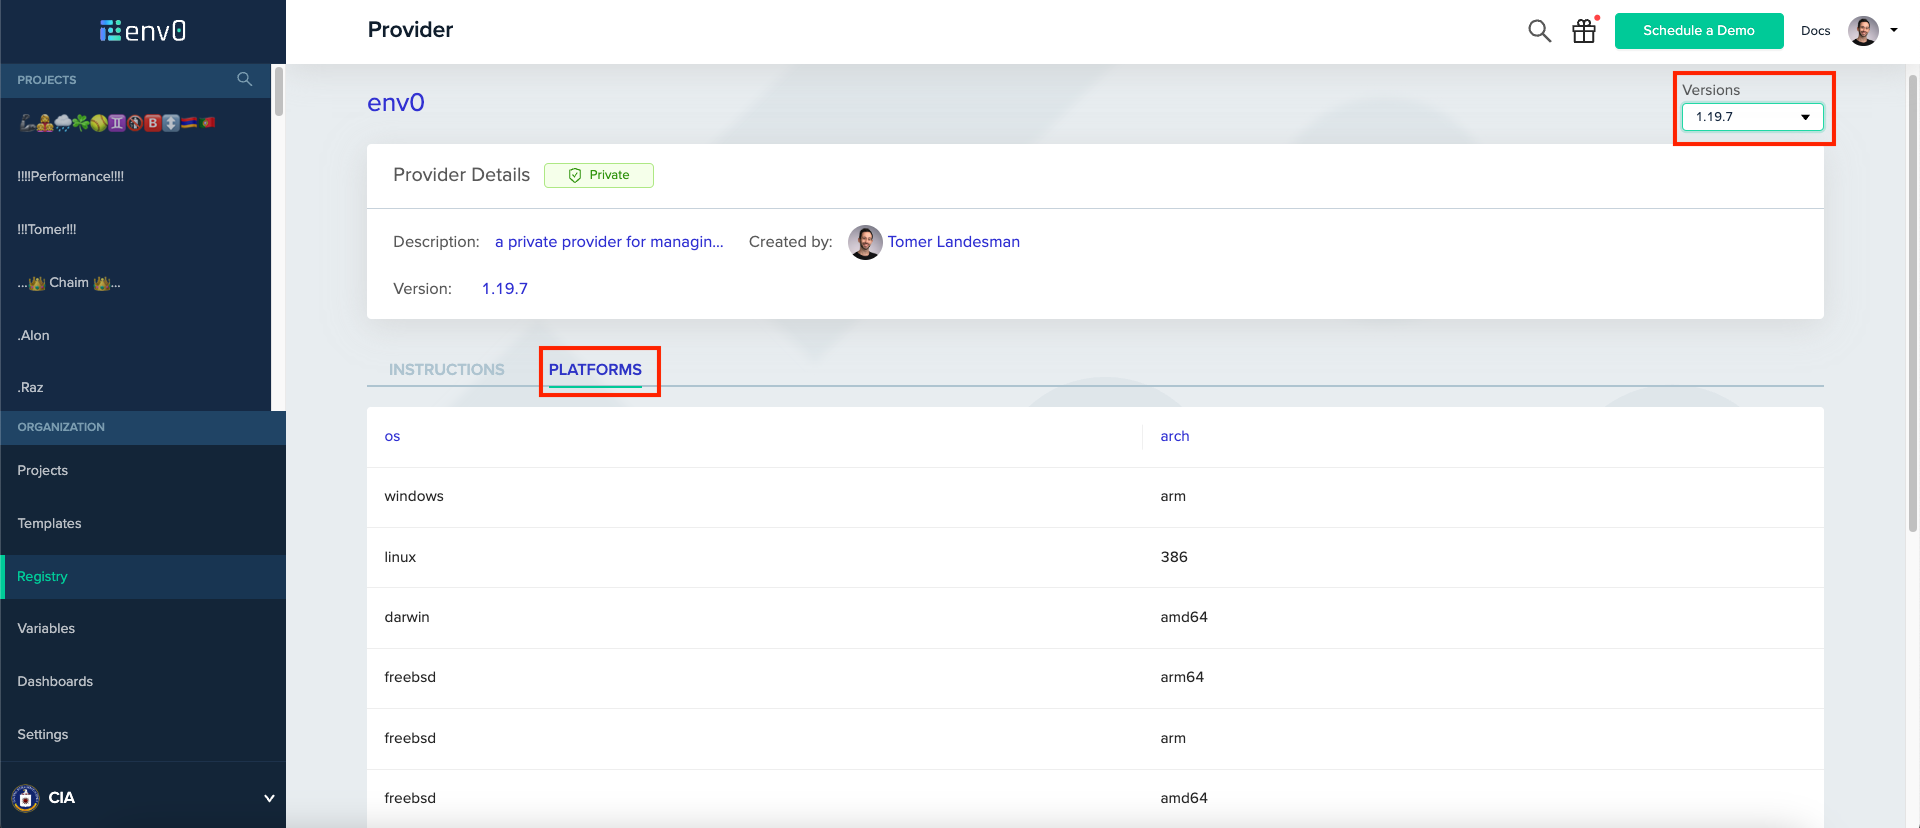1920x828 pixels.
Task: Click the CIA organization badge icon
Action: click(26, 798)
